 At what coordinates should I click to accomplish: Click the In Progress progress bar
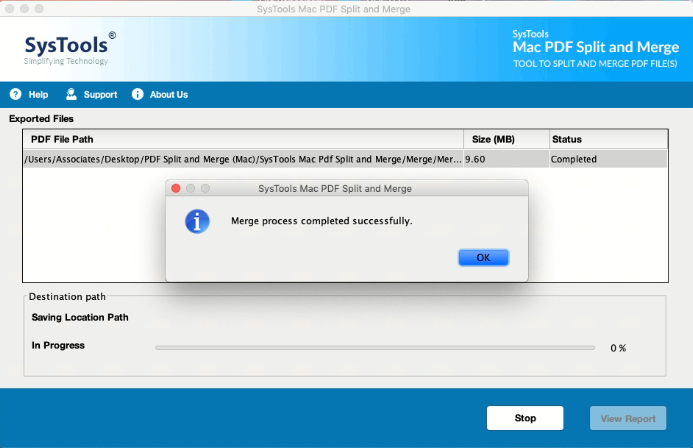[x=375, y=348]
